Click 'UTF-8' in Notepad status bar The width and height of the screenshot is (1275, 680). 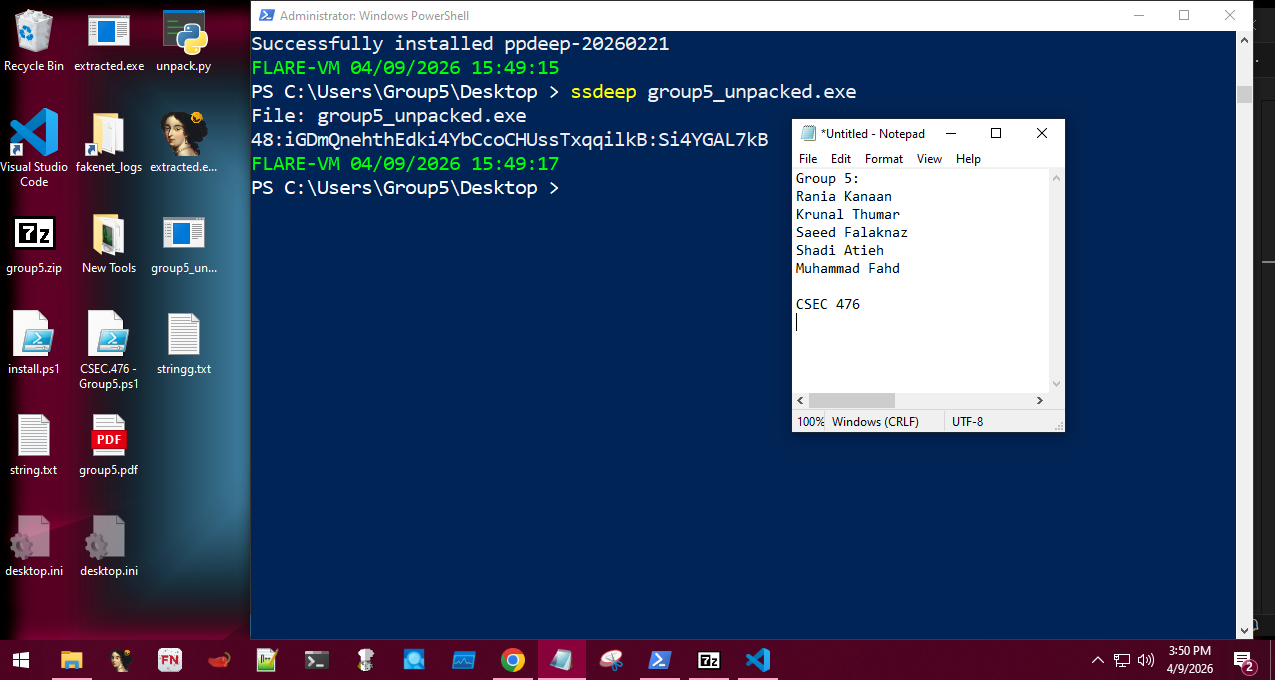967,422
